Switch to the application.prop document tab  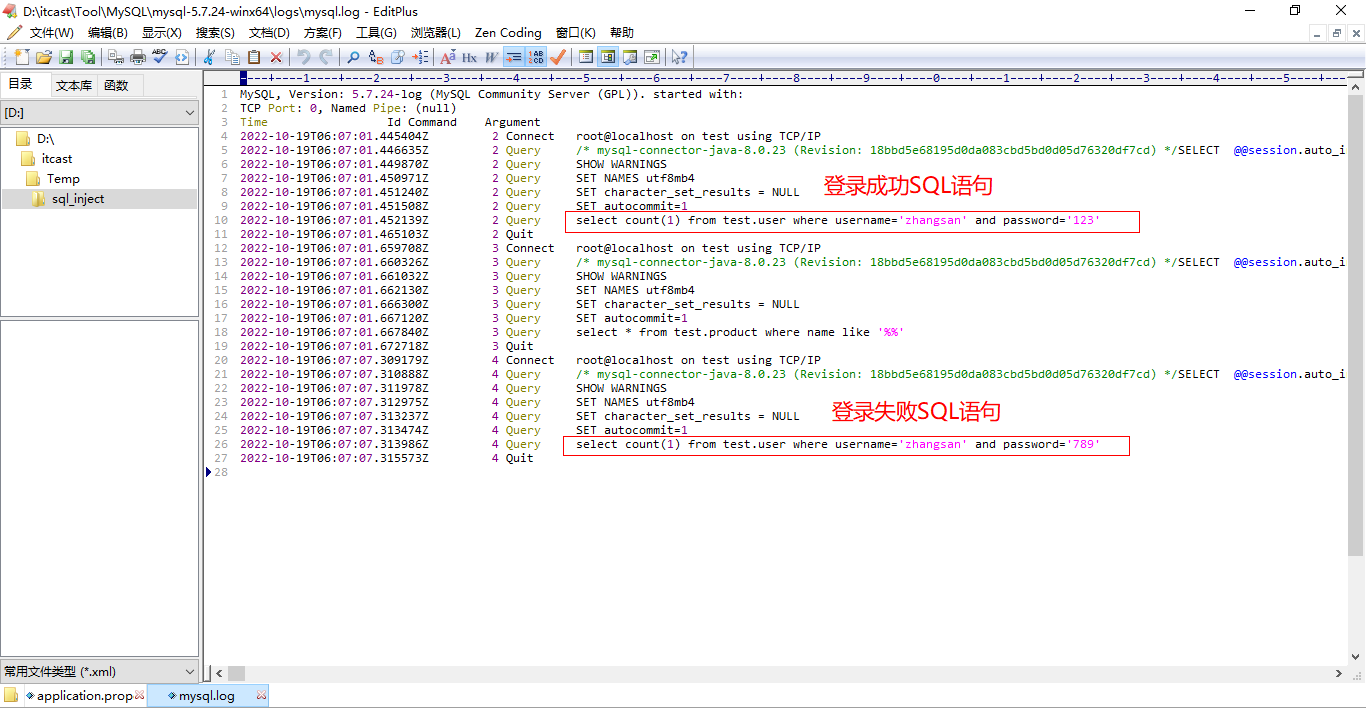click(84, 696)
